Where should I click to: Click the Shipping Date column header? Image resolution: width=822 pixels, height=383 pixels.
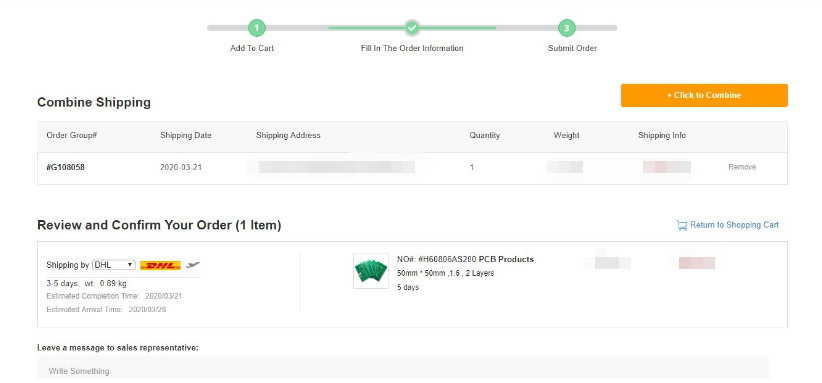[x=186, y=135]
